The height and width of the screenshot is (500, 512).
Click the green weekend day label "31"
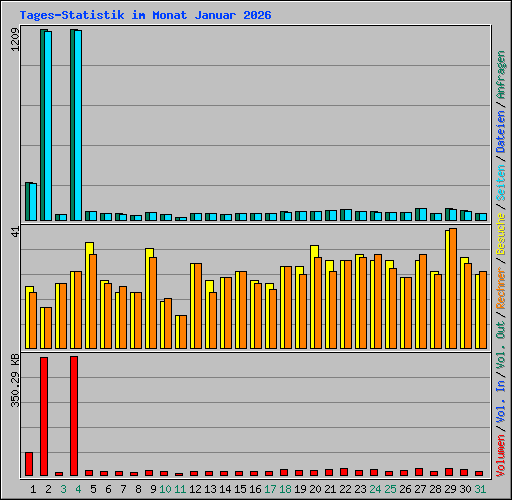tap(480, 489)
